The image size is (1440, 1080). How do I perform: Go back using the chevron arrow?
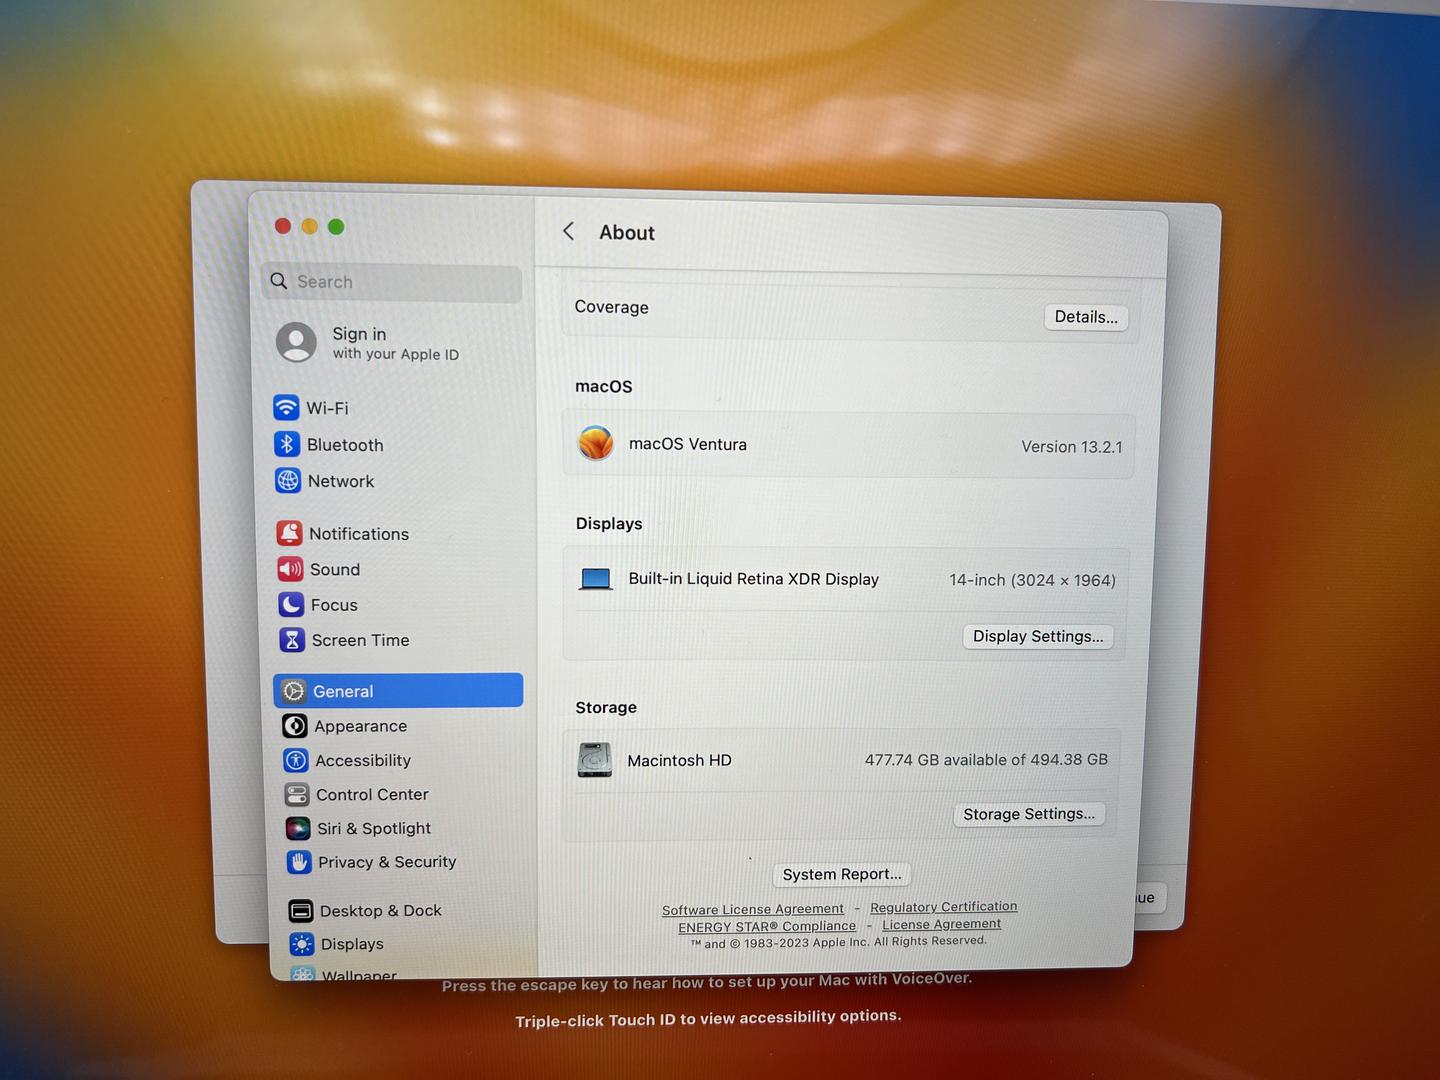point(568,231)
